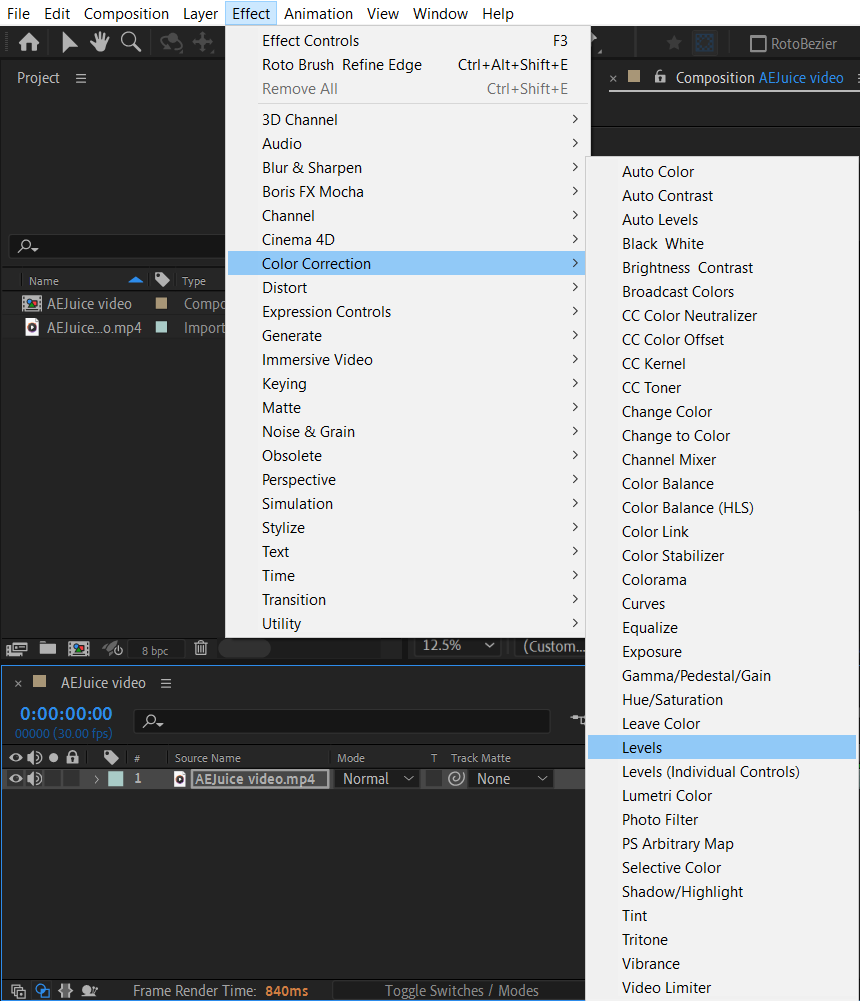Select the Home icon in the toolbar
The image size is (860, 1001).
click(29, 43)
